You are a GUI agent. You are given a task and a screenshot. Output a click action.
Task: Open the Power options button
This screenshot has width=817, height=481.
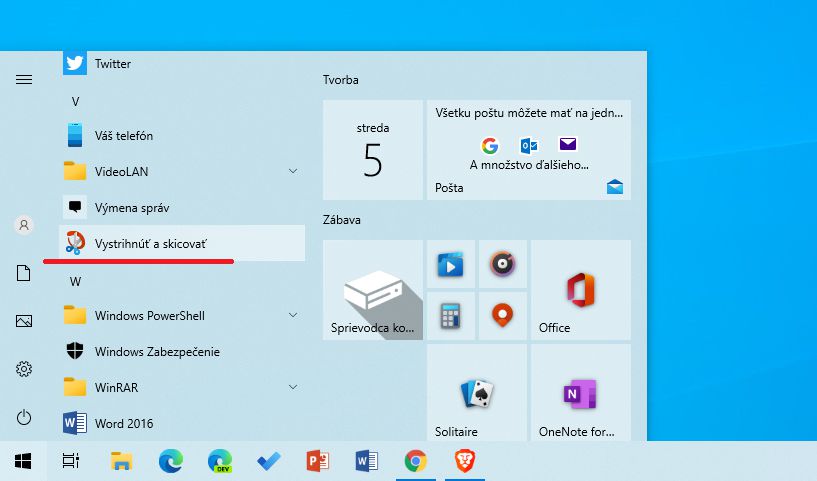(23, 417)
